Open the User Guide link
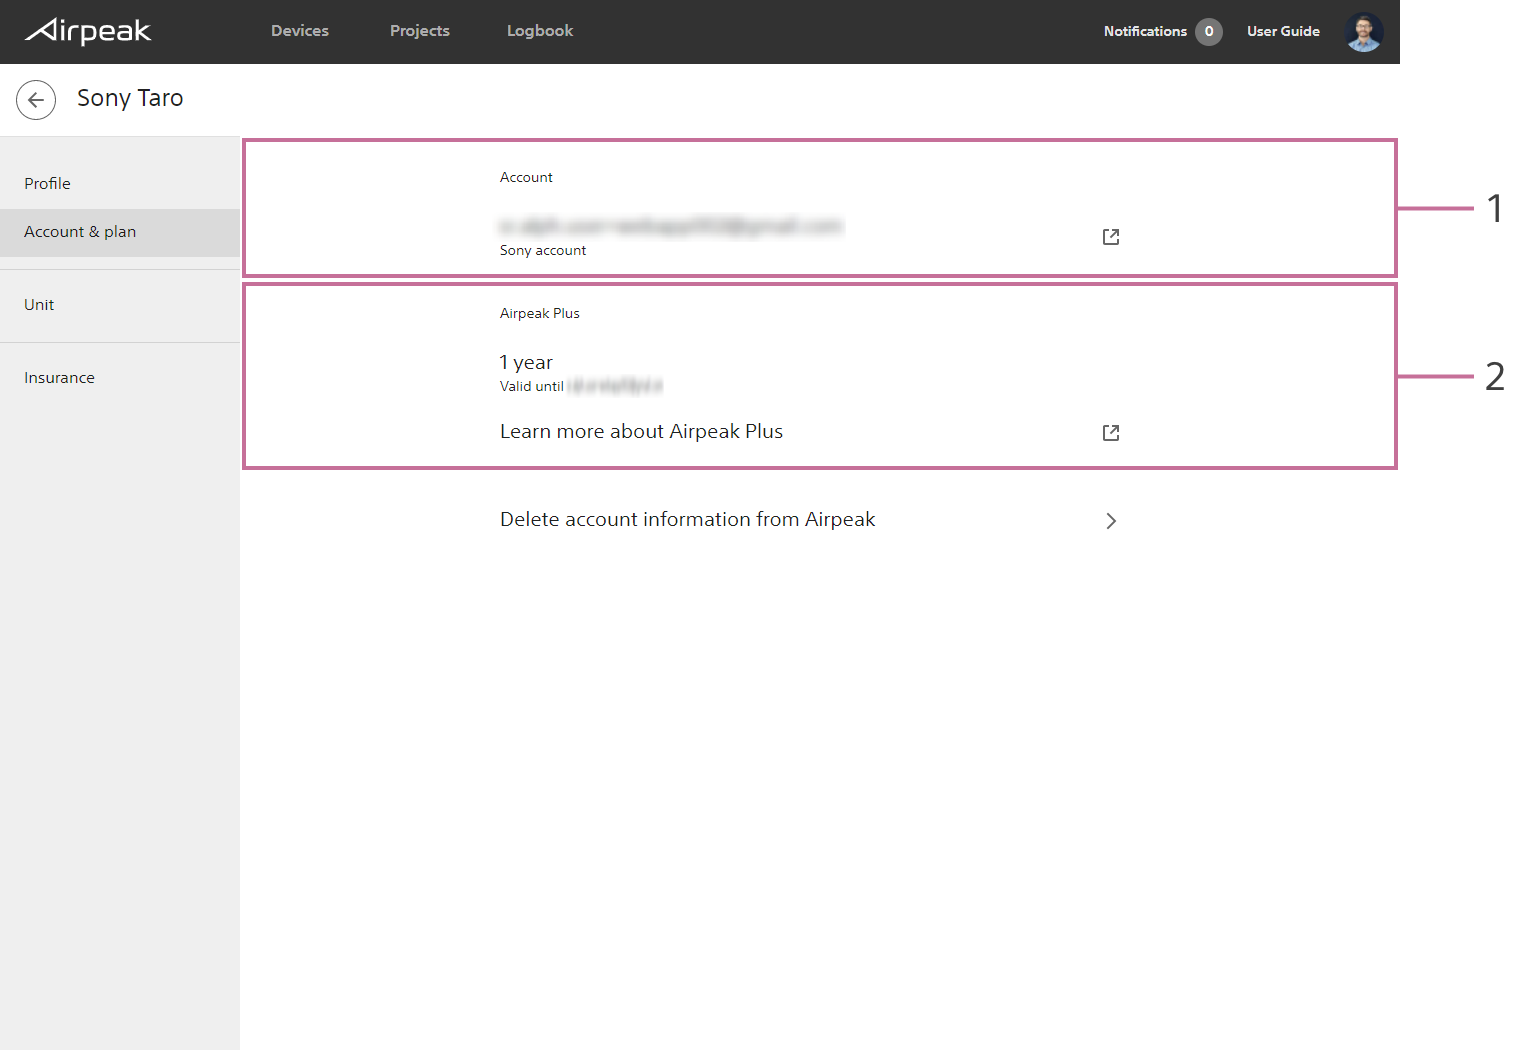The height and width of the screenshot is (1050, 1520). point(1283,31)
